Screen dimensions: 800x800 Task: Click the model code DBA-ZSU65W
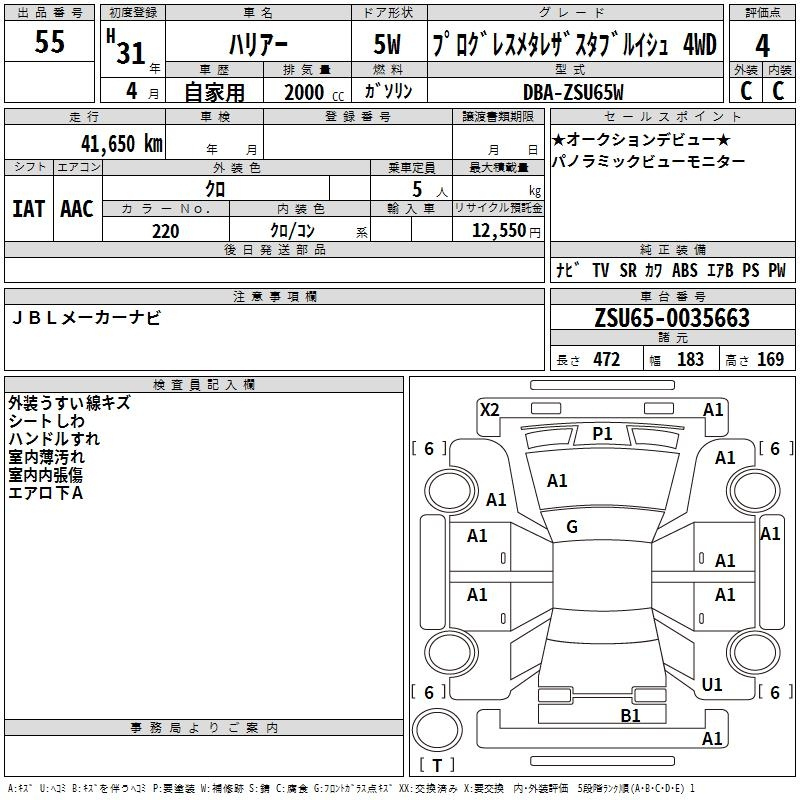pos(573,92)
